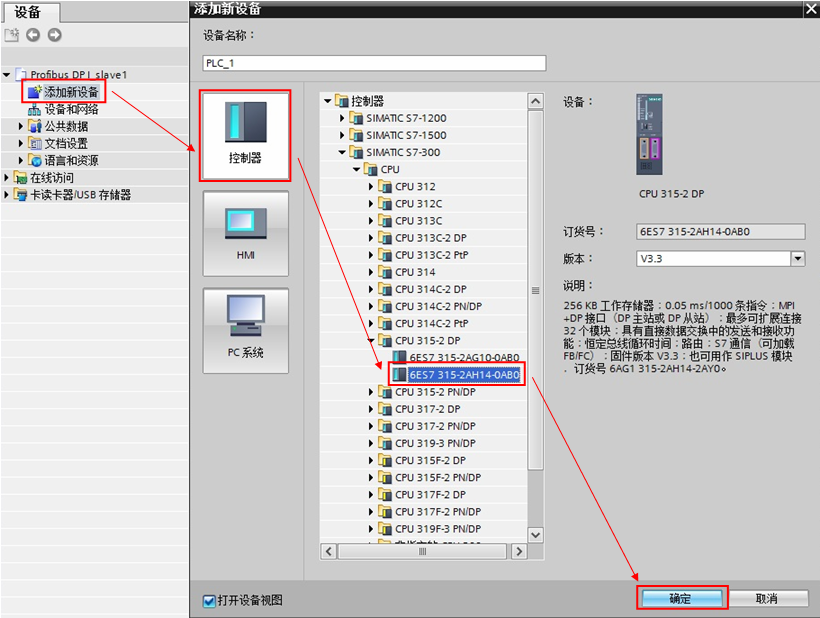
Task: Collapse the 控制器 root node
Action: 328,101
